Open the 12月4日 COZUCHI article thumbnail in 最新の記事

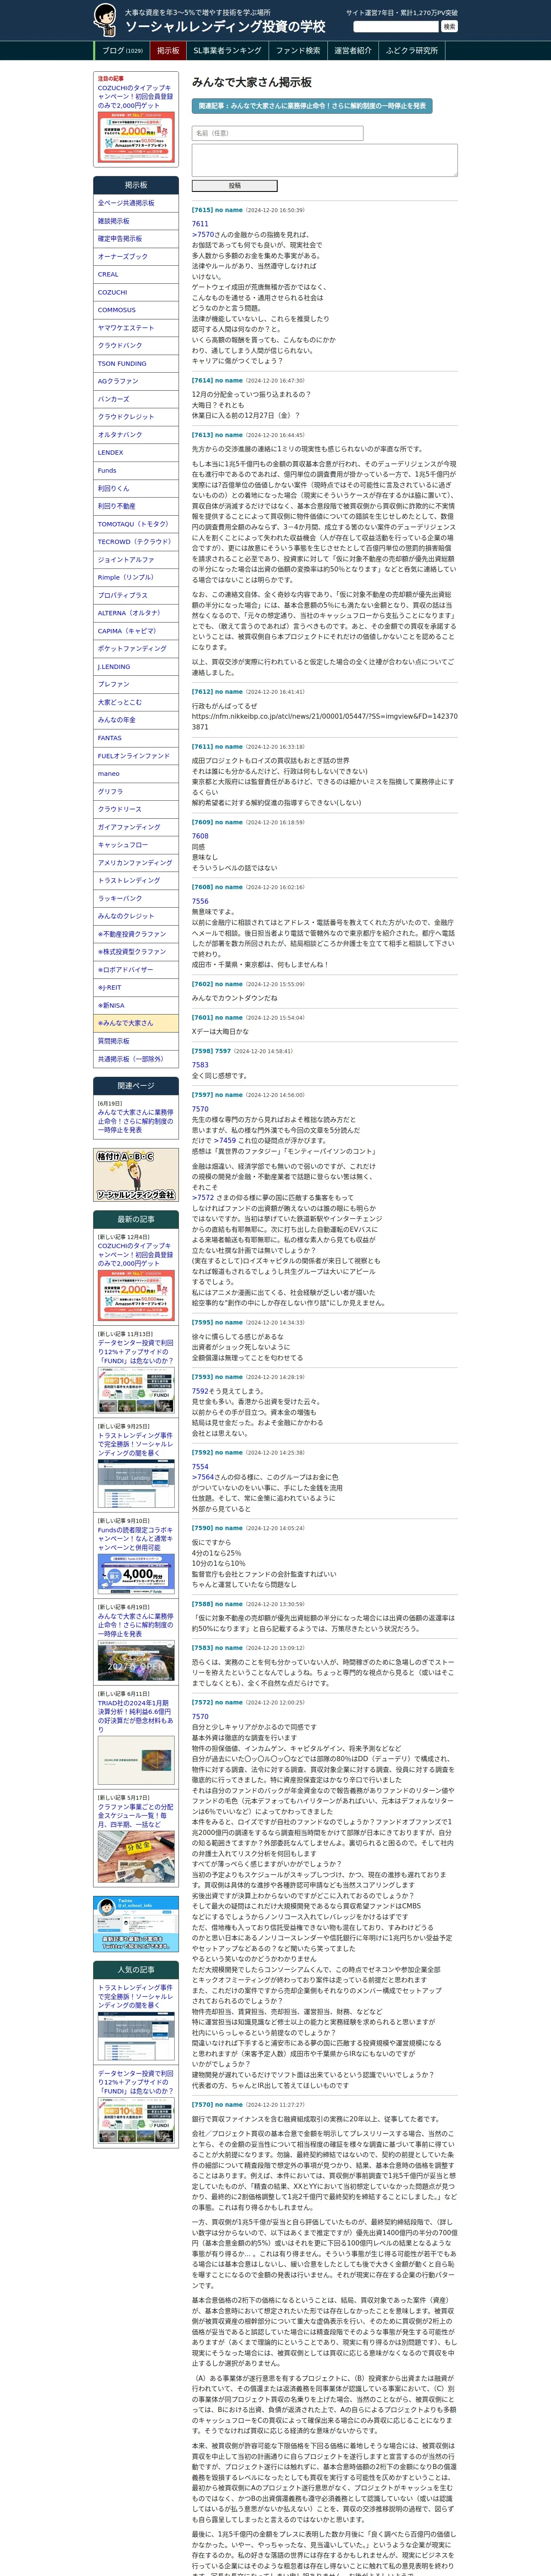(x=136, y=1296)
